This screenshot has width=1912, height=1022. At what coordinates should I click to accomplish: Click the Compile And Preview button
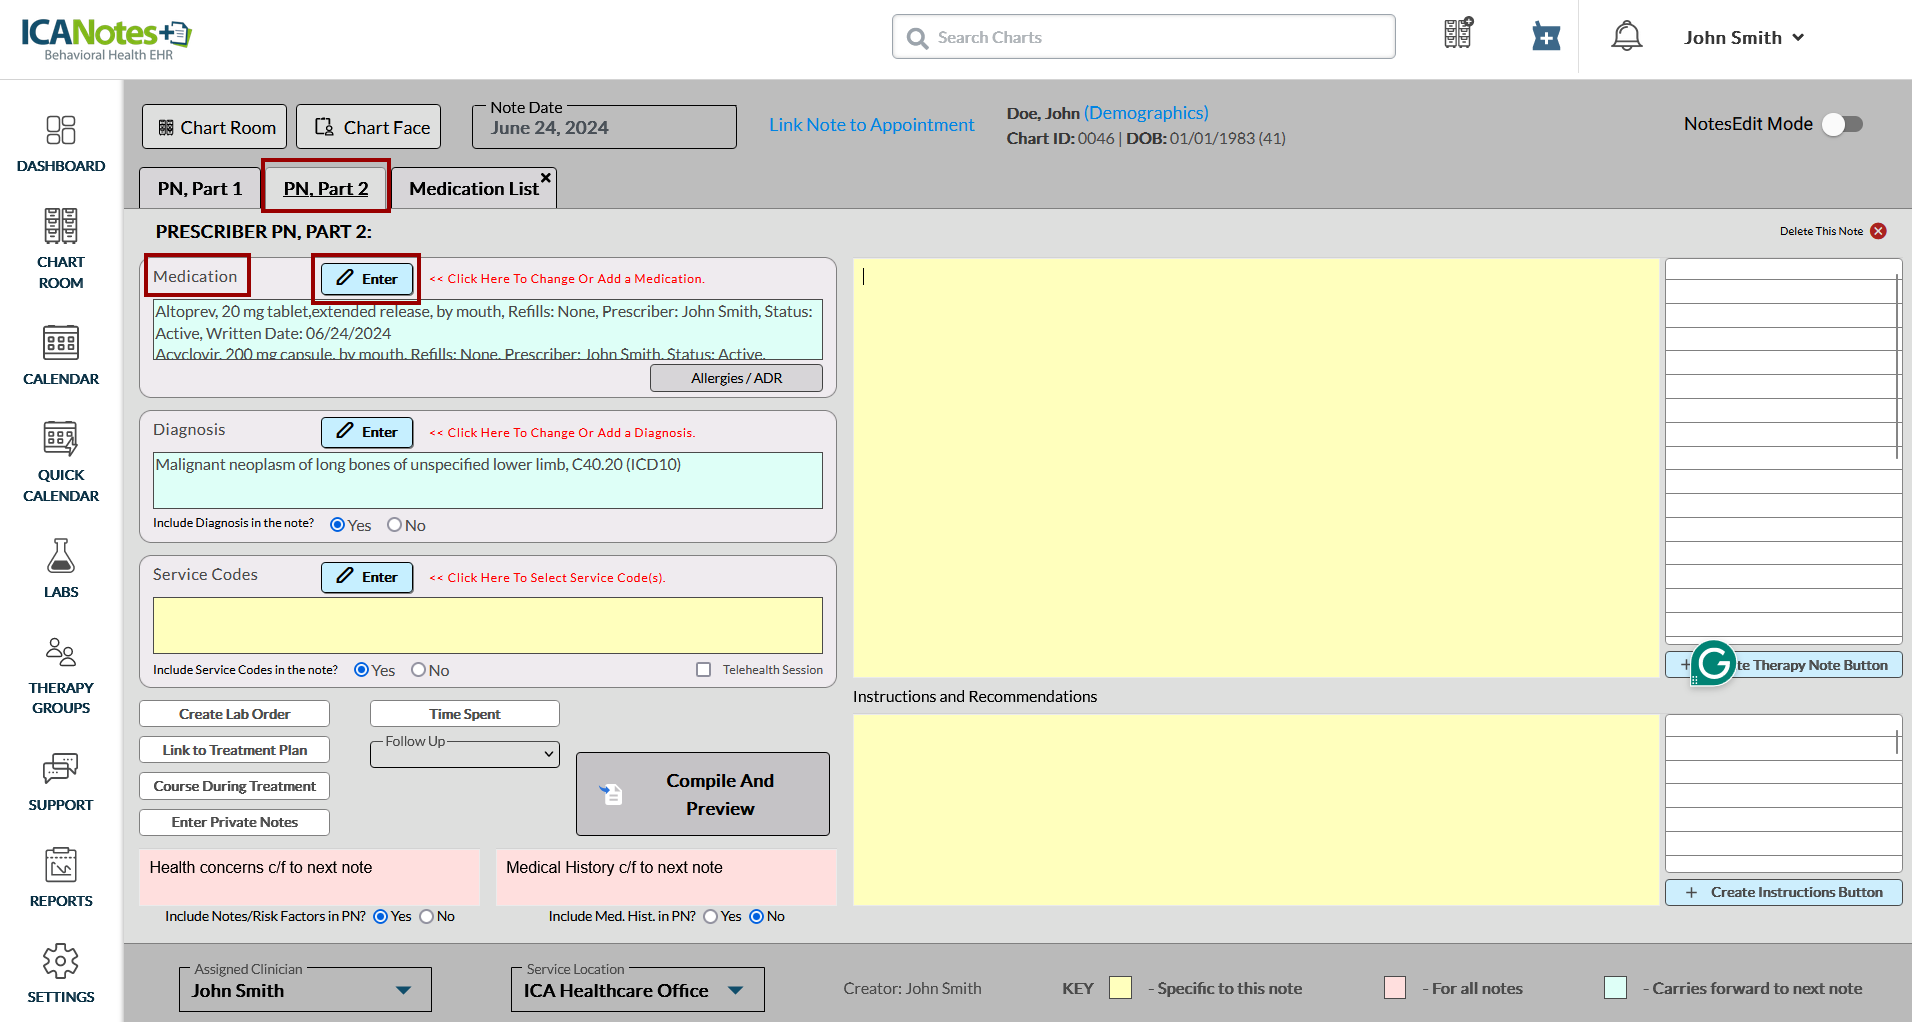click(x=703, y=794)
